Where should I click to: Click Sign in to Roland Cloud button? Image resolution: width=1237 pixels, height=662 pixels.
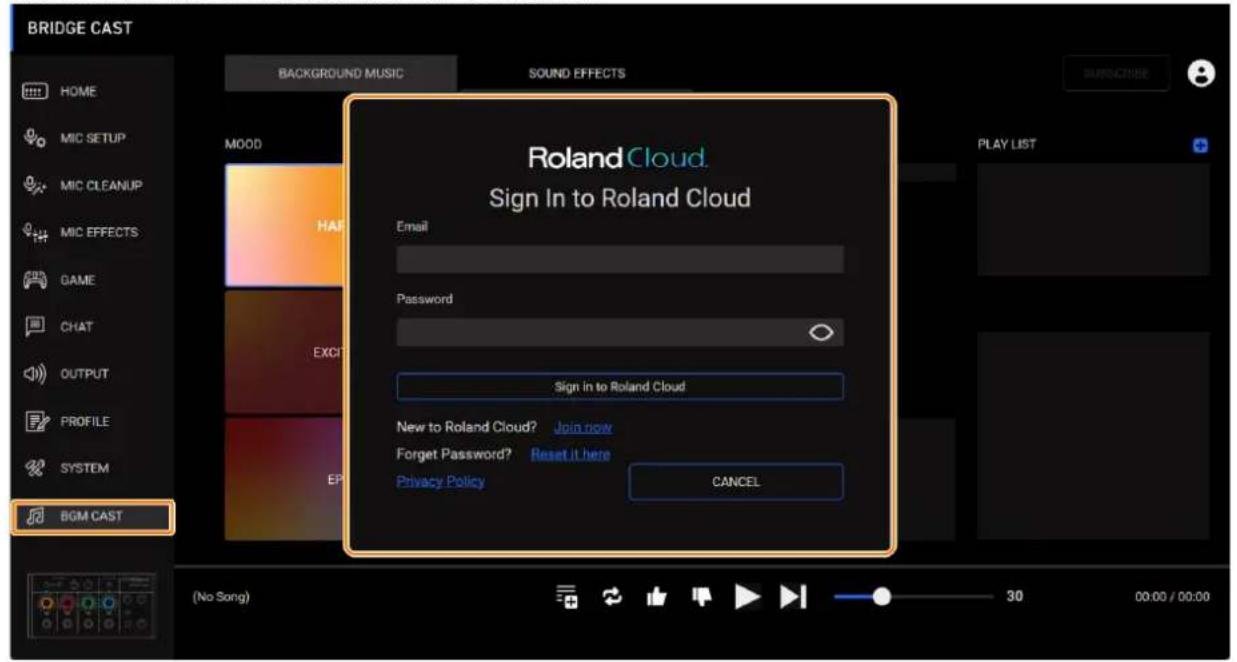(620, 386)
